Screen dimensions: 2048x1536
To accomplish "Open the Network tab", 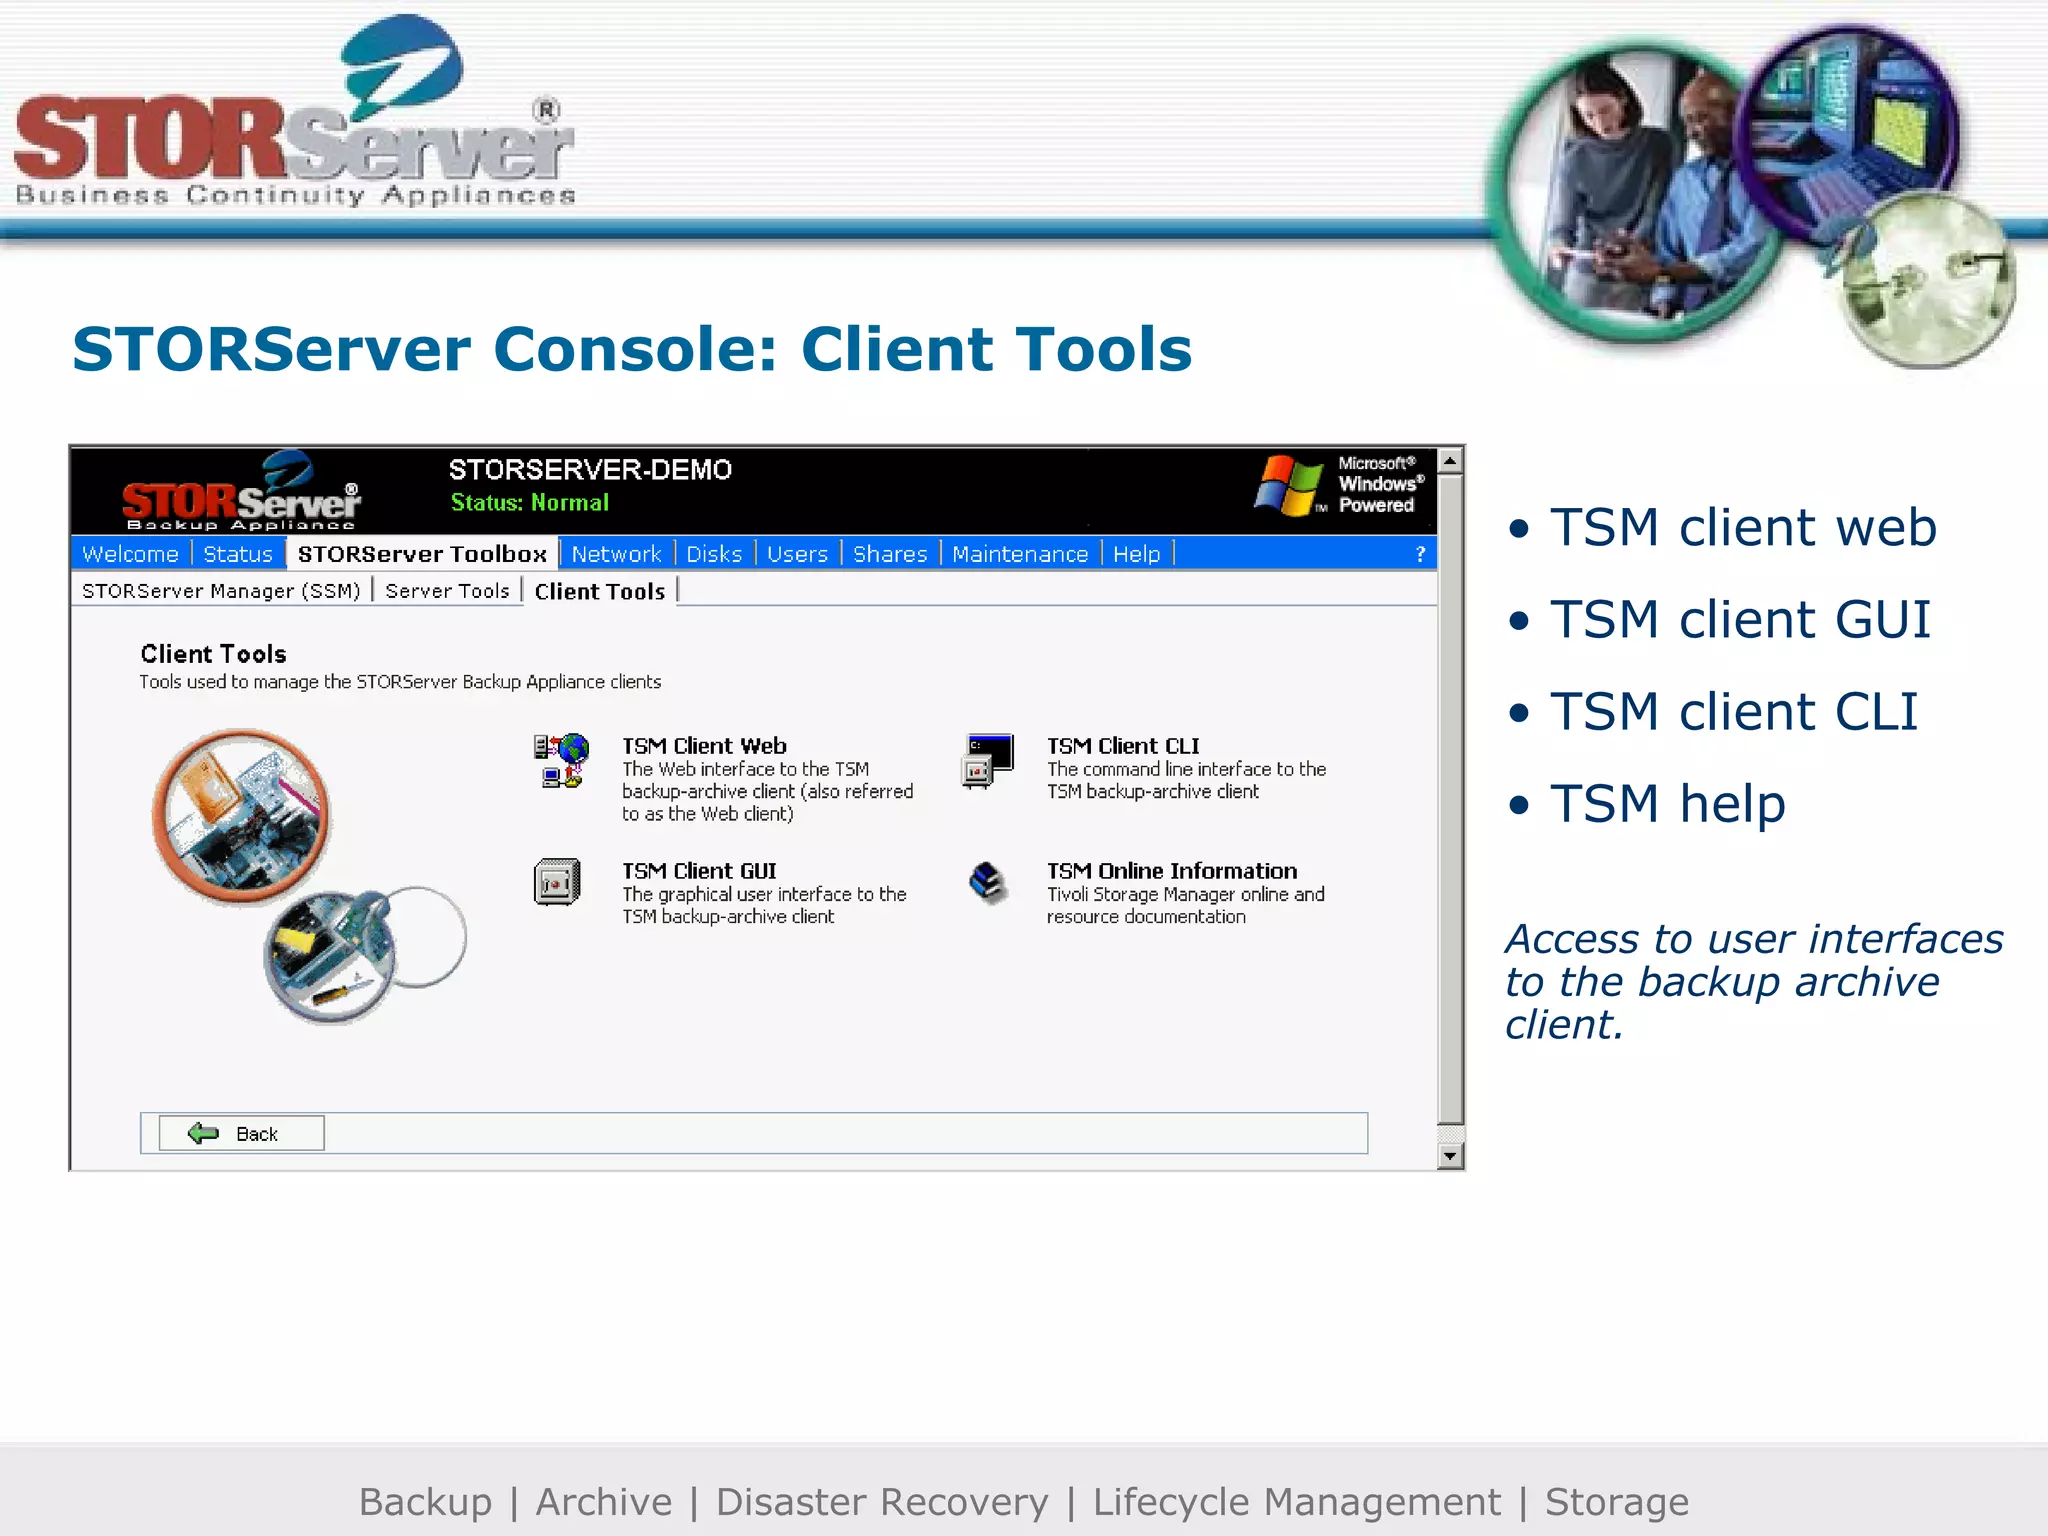I will pos(616,554).
